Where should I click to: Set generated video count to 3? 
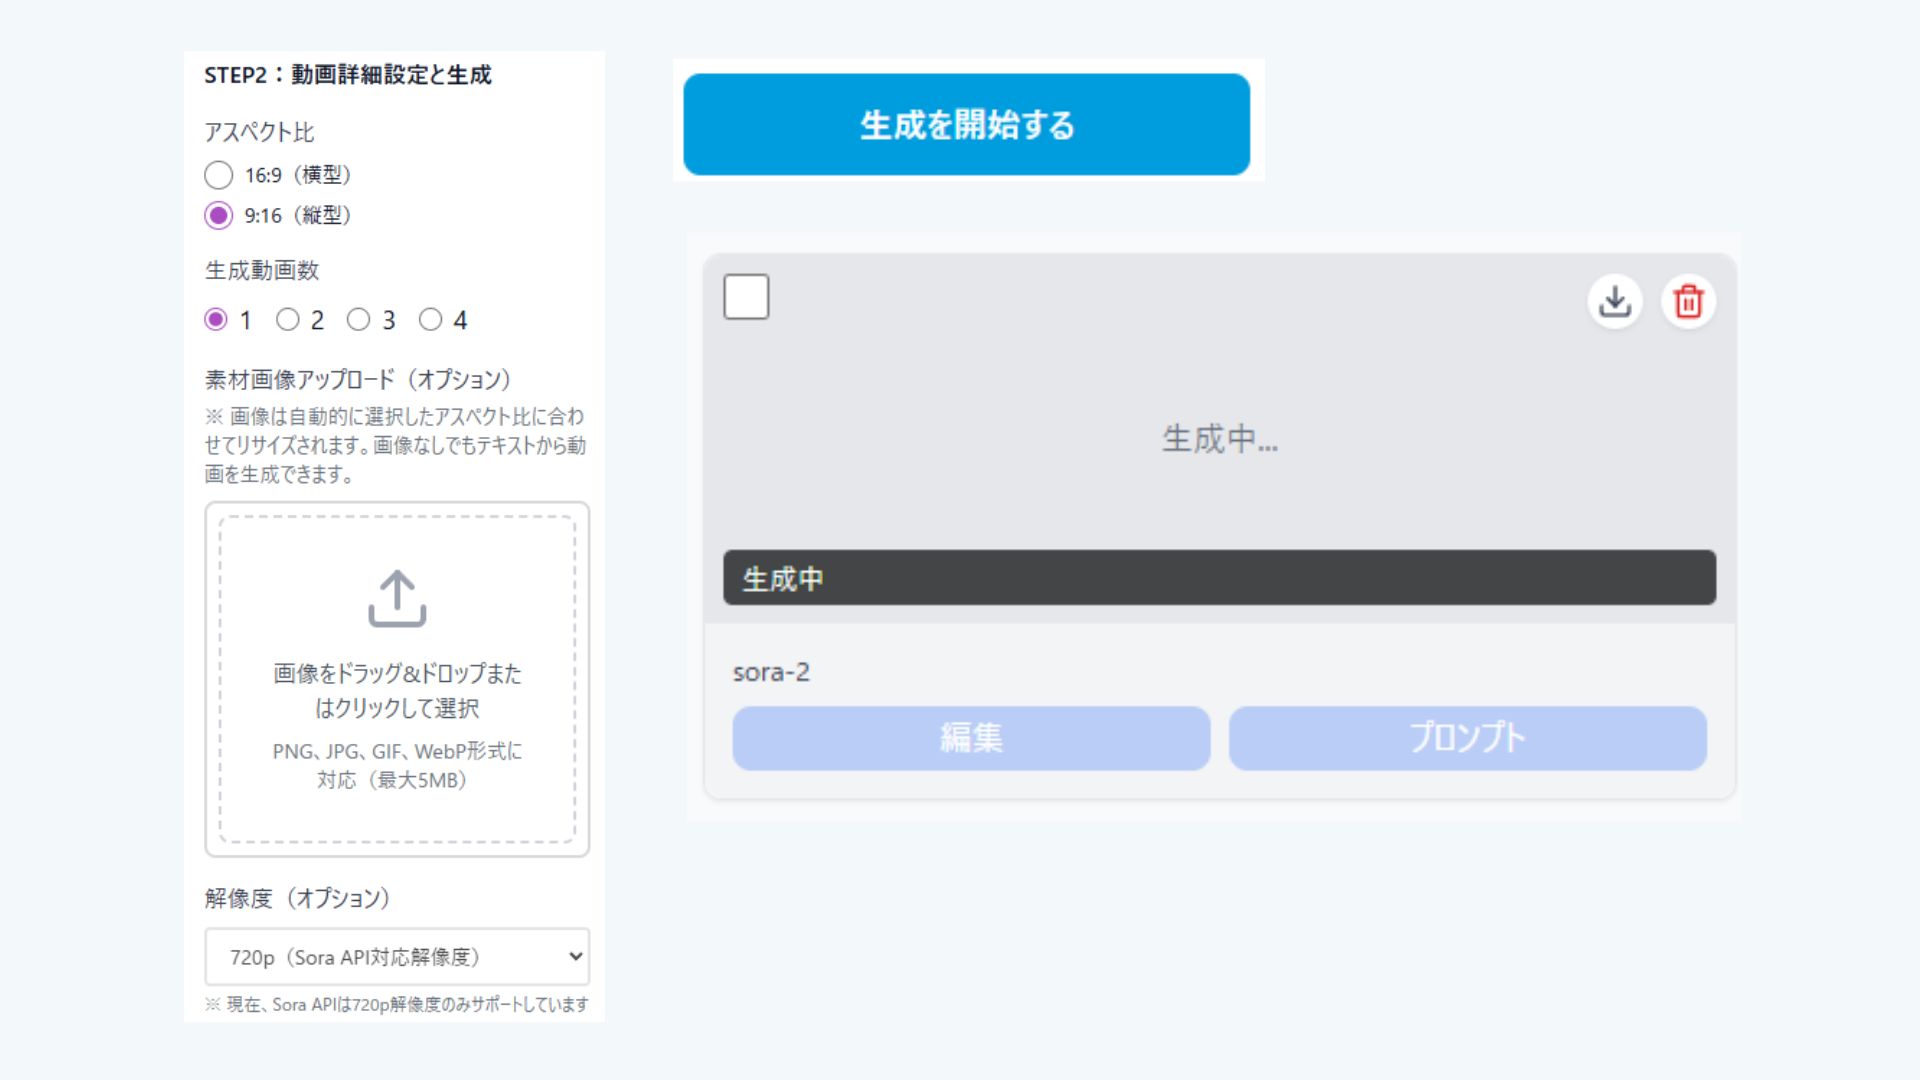tap(358, 320)
